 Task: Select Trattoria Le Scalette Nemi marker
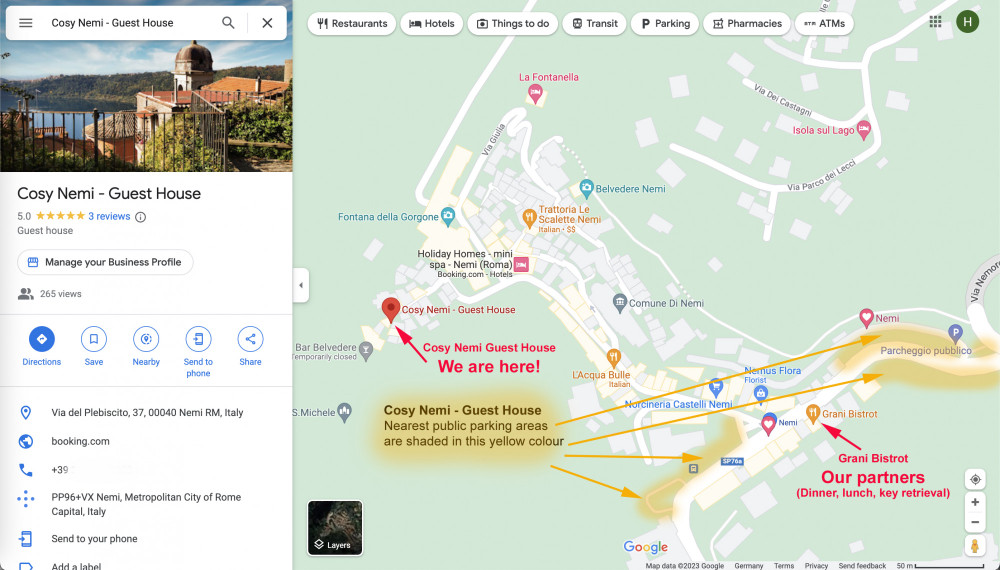[529, 219]
